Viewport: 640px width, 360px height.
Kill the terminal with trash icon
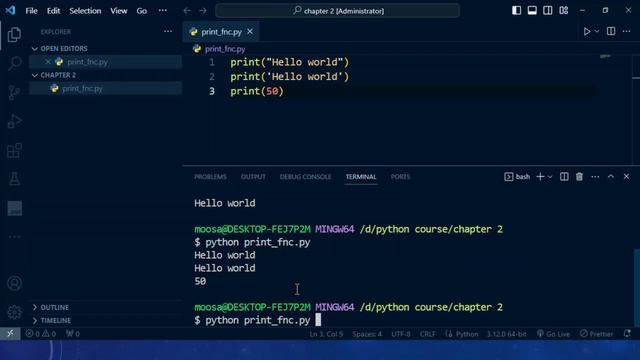click(x=579, y=177)
